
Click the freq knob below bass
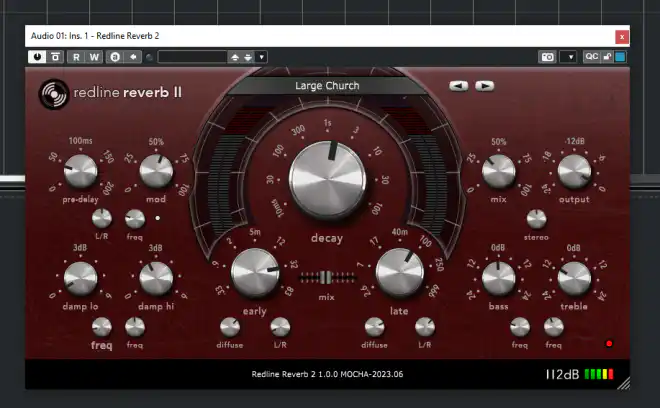coord(520,327)
